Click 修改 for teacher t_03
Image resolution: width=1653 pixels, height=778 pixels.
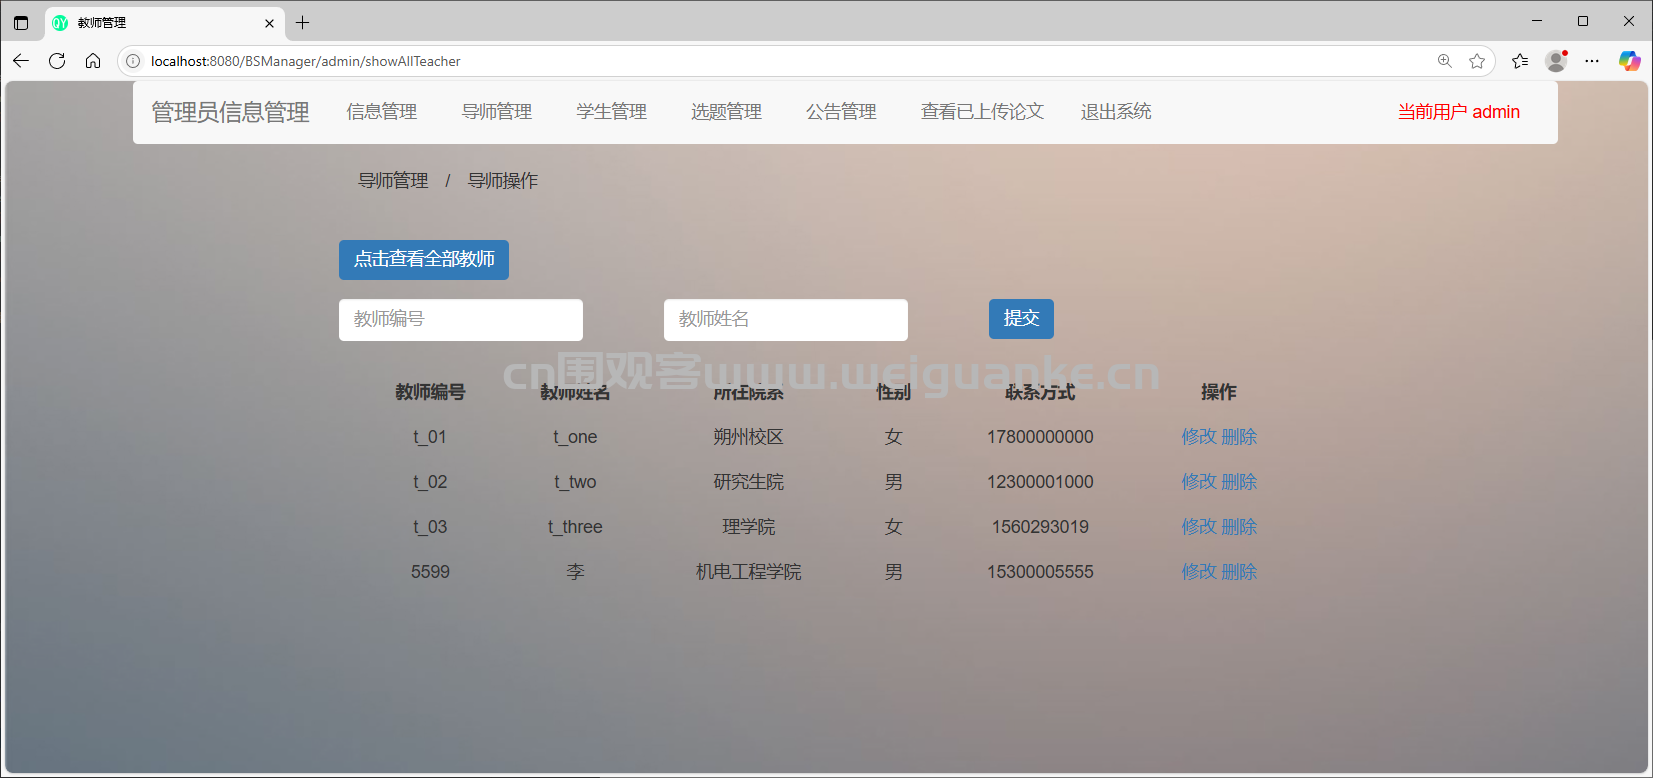click(1199, 527)
